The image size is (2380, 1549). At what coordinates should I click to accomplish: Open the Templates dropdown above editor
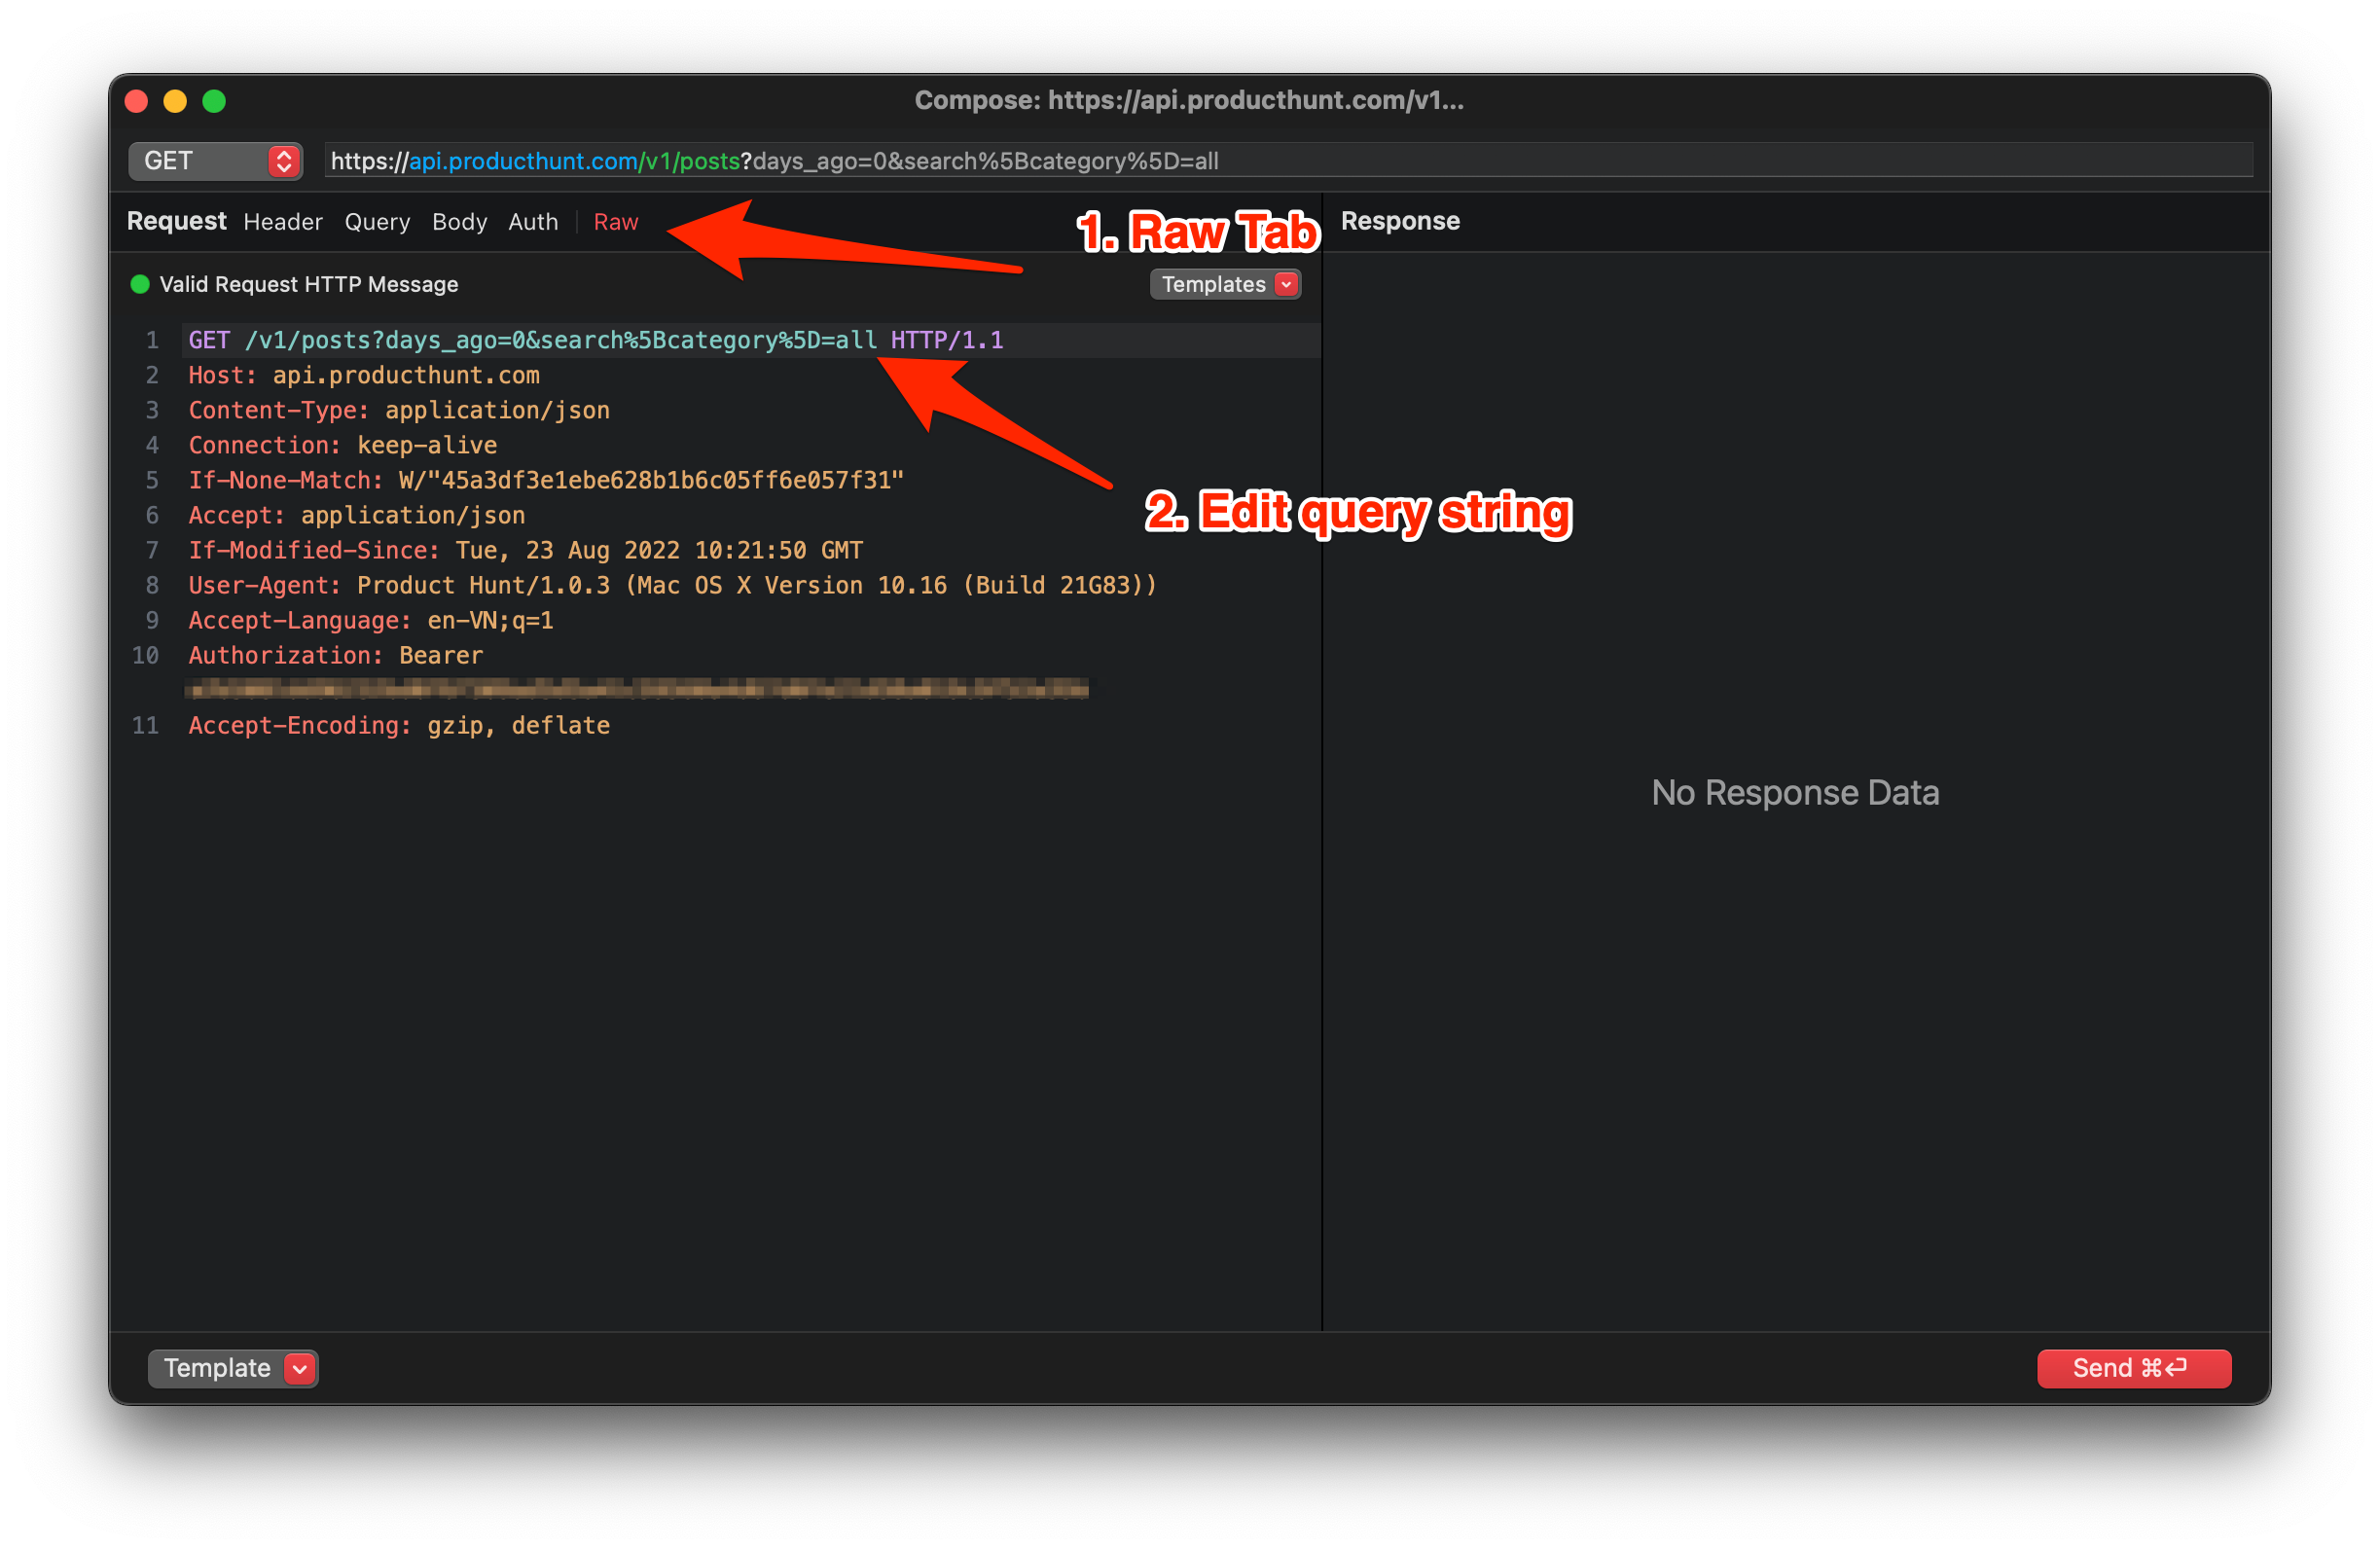point(1213,285)
